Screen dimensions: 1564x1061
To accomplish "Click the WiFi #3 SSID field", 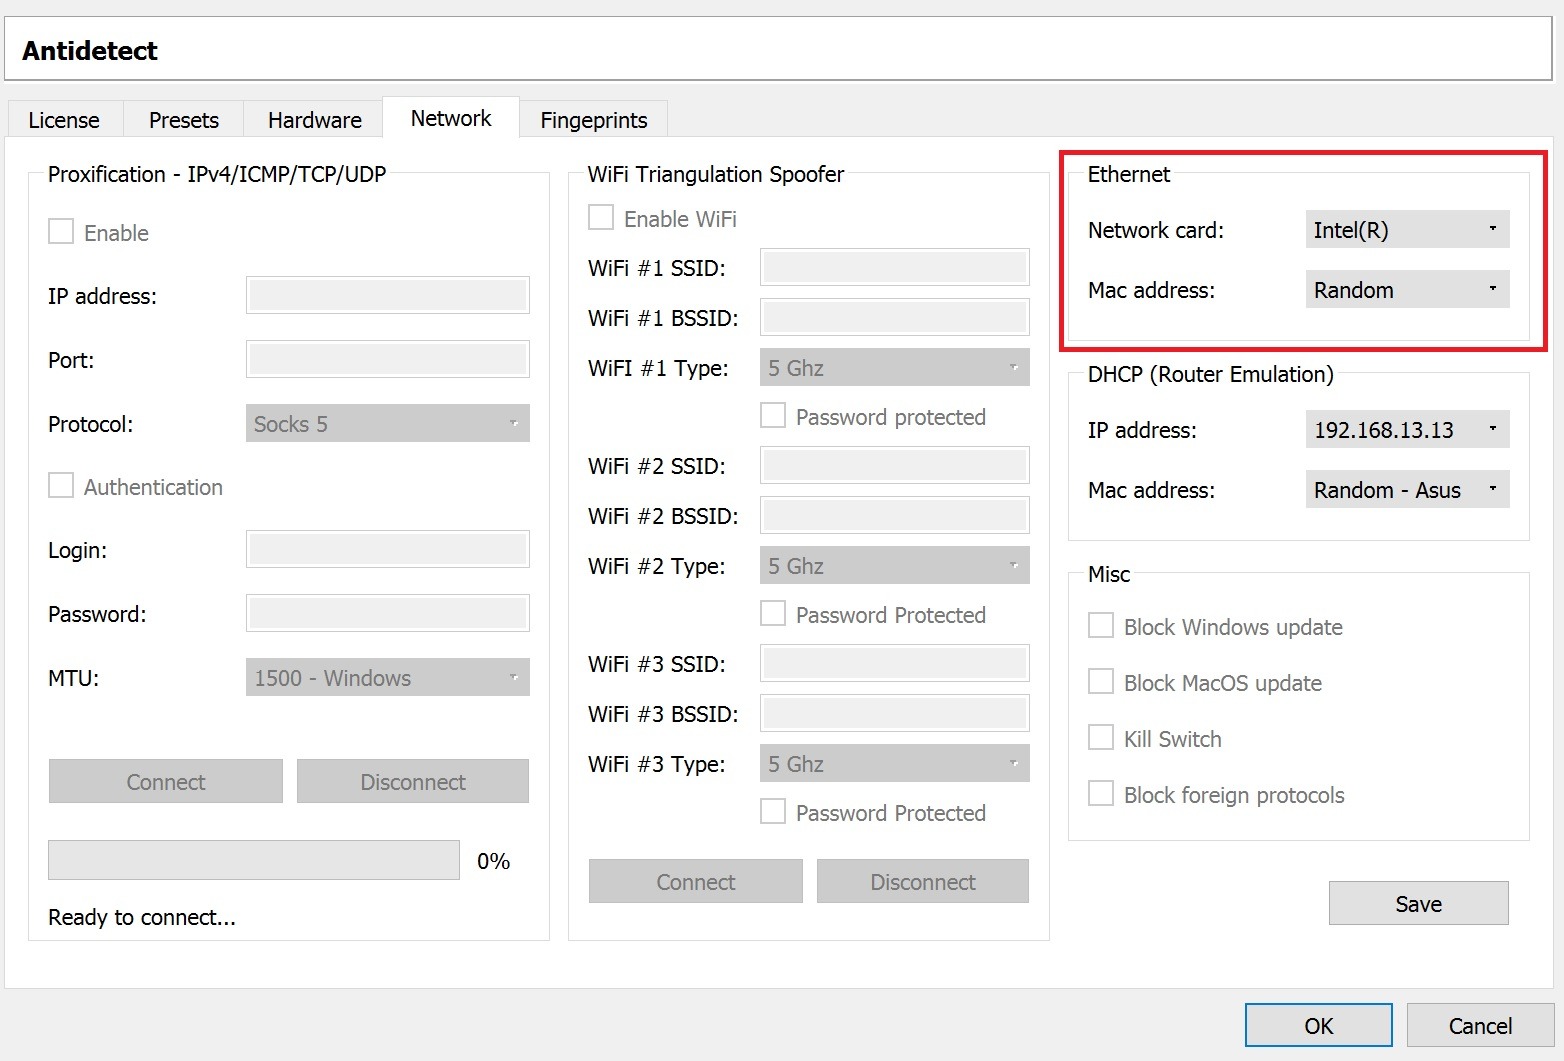I will 895,663.
